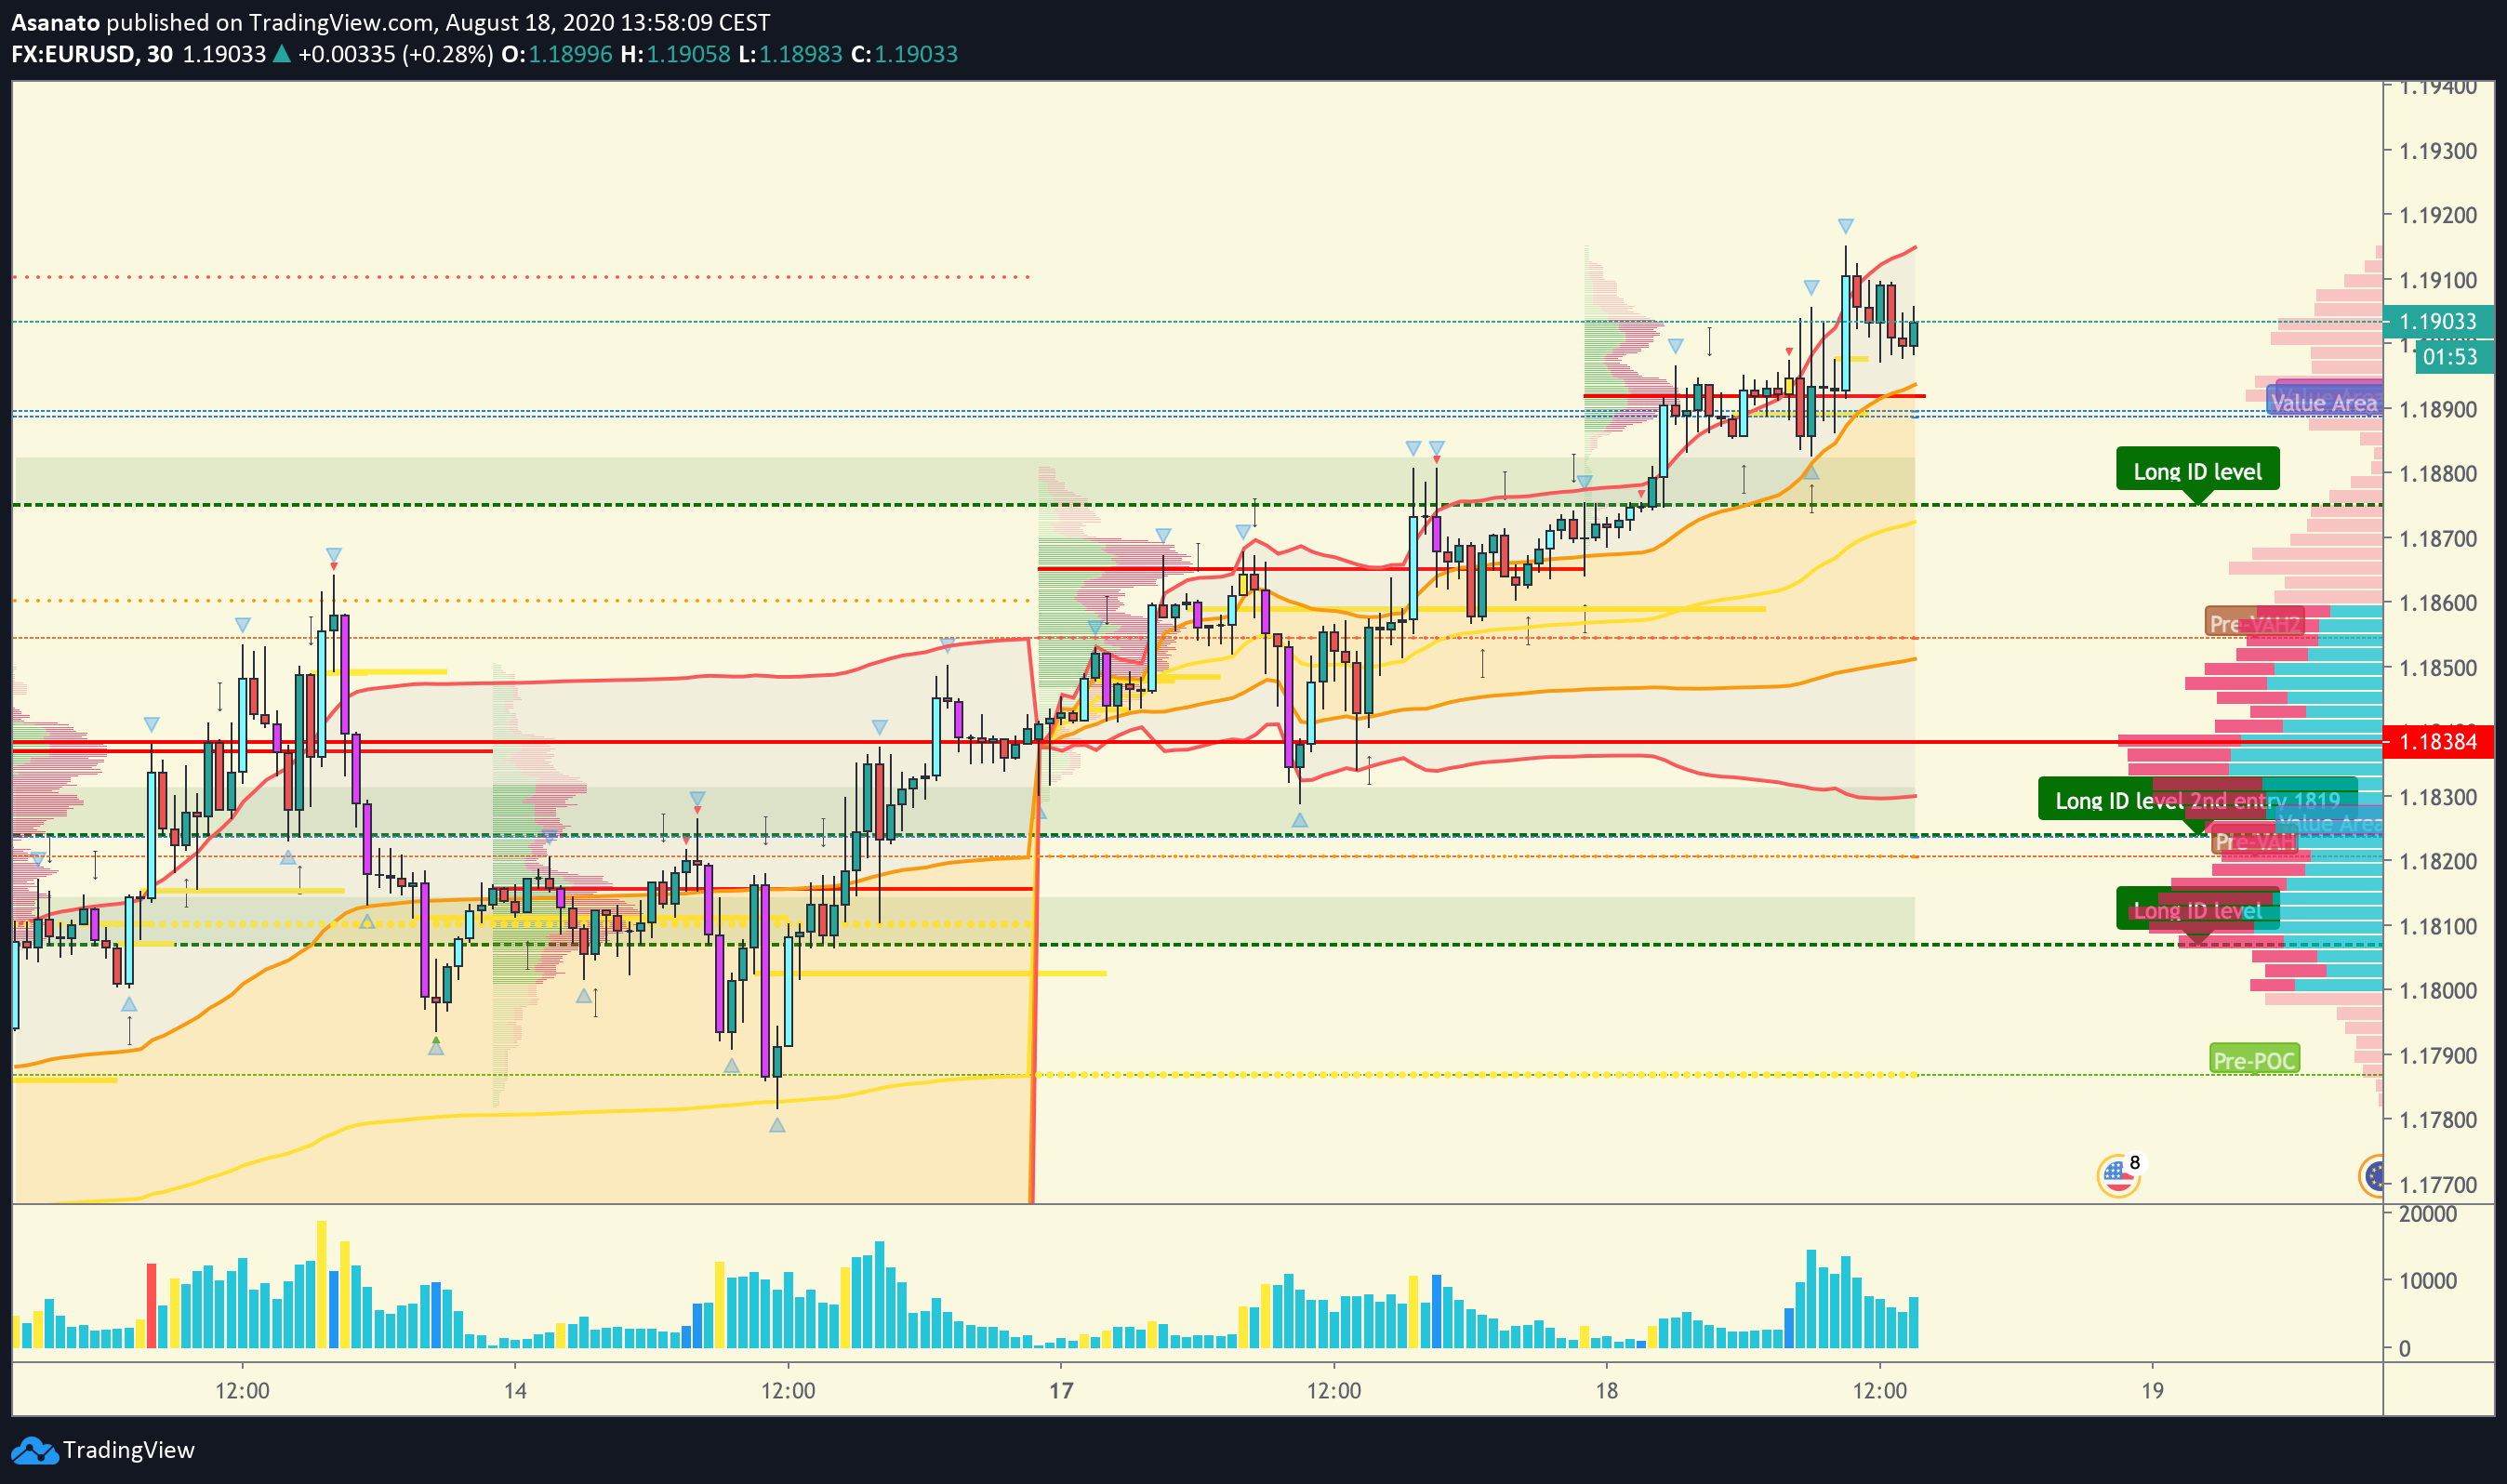Select the lower Long ID level label near 1.18100
This screenshot has height=1484, width=2507.
[2197, 910]
